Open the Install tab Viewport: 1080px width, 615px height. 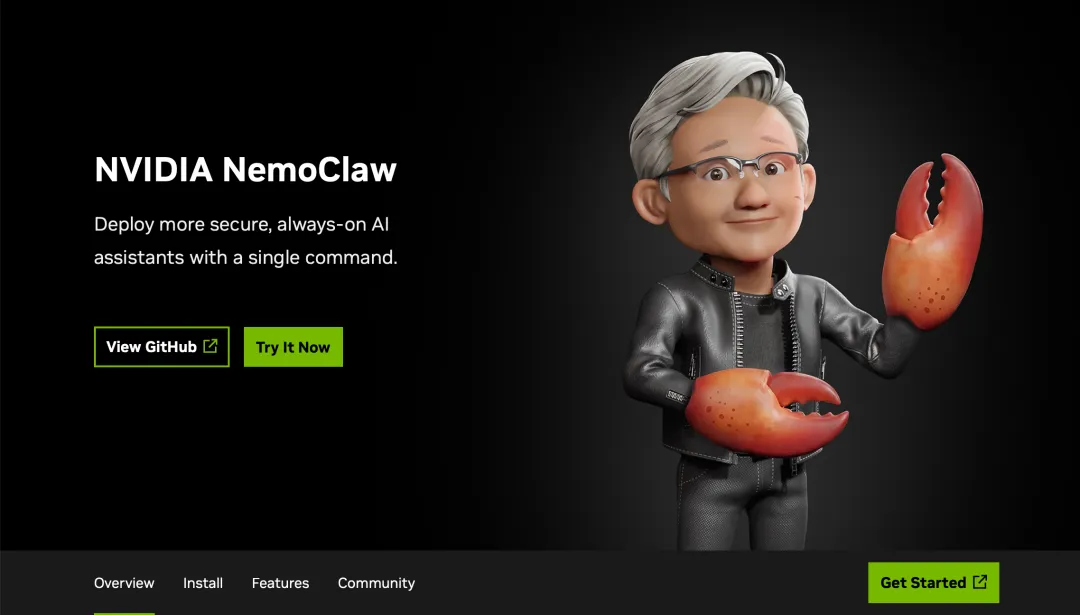coord(202,583)
